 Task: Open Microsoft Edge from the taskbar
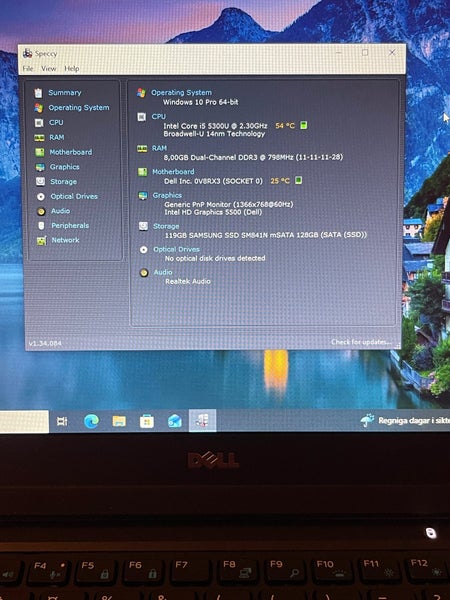(x=91, y=421)
